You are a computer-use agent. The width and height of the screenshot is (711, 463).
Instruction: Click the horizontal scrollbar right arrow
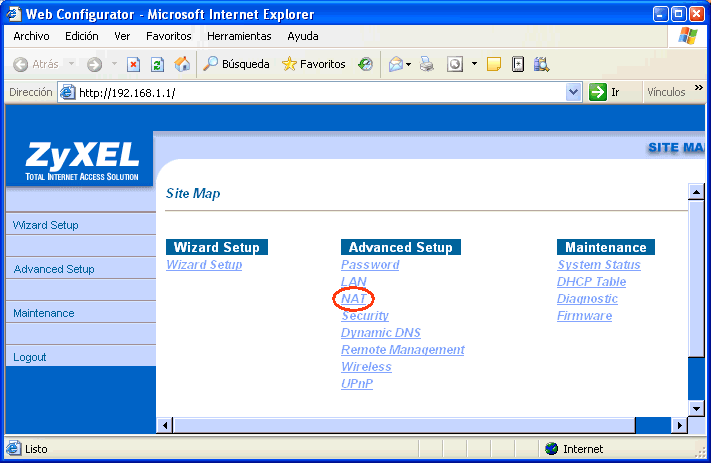tap(679, 425)
